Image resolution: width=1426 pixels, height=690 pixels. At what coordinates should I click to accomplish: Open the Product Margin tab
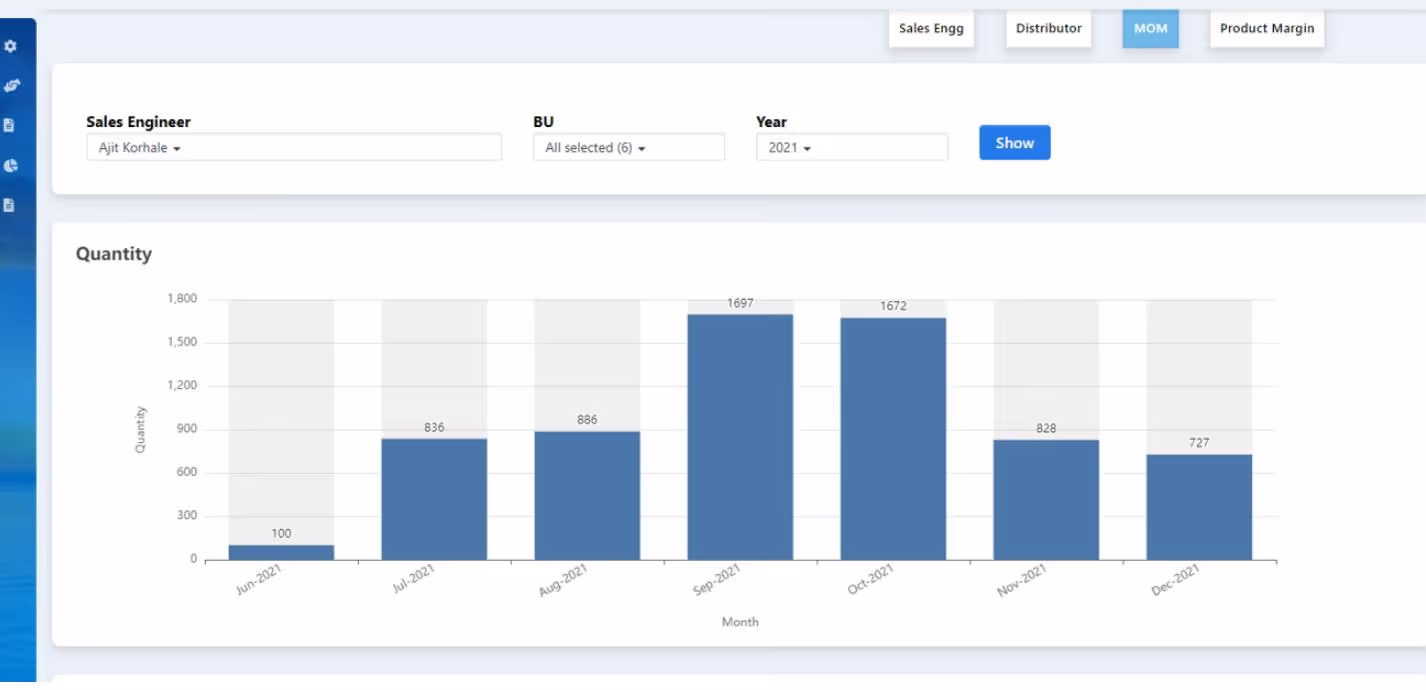tap(1267, 28)
